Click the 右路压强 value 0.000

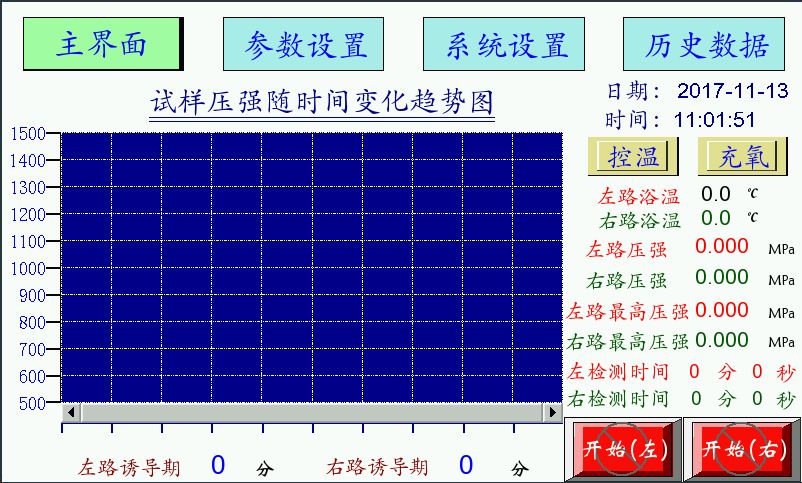(722, 277)
